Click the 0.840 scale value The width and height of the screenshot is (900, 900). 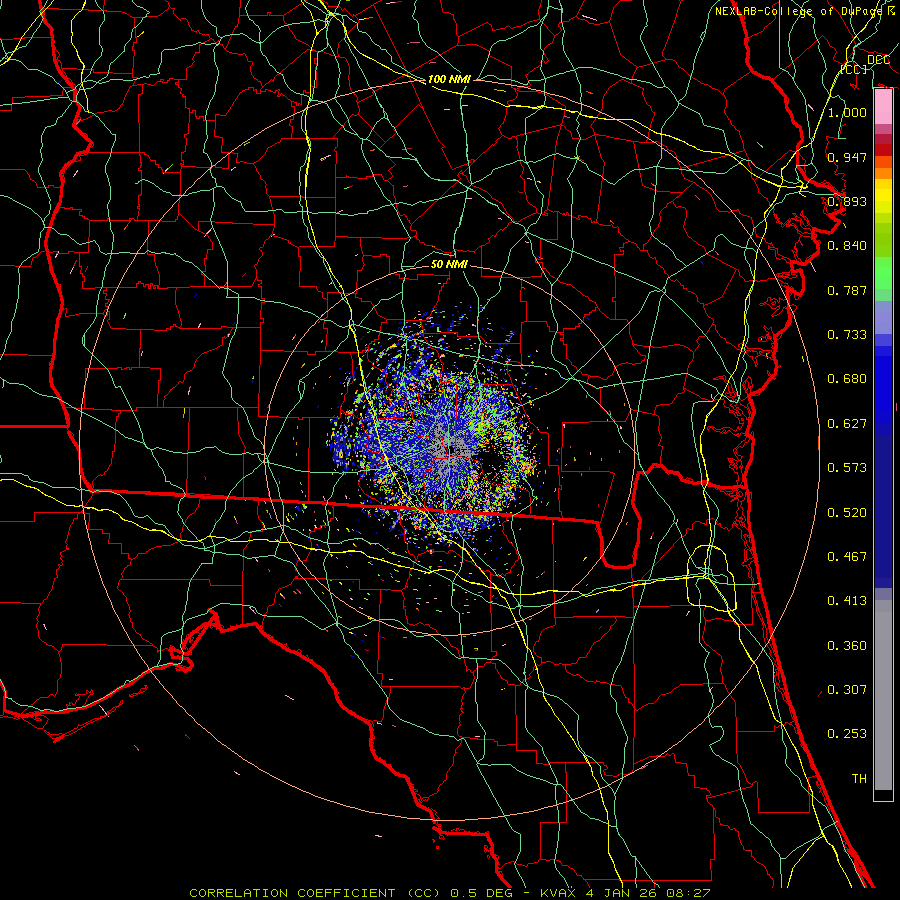(x=847, y=245)
